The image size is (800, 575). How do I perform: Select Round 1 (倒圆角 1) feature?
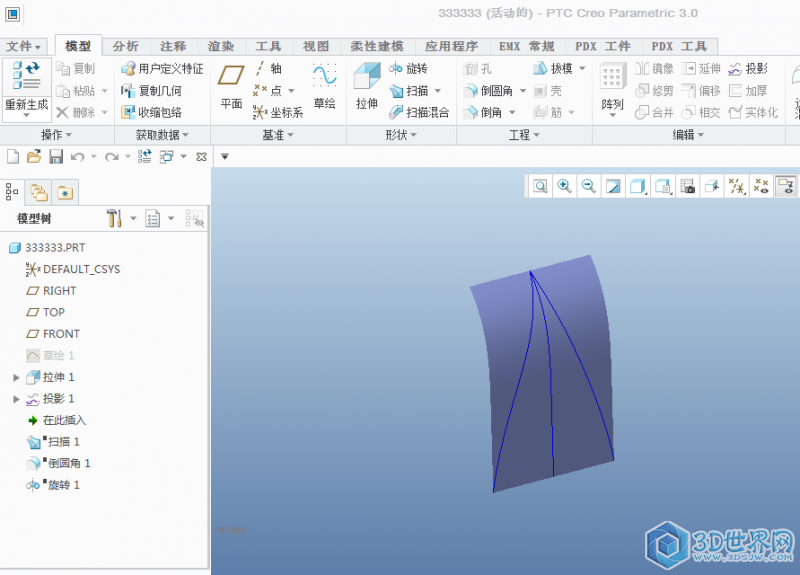coord(59,463)
